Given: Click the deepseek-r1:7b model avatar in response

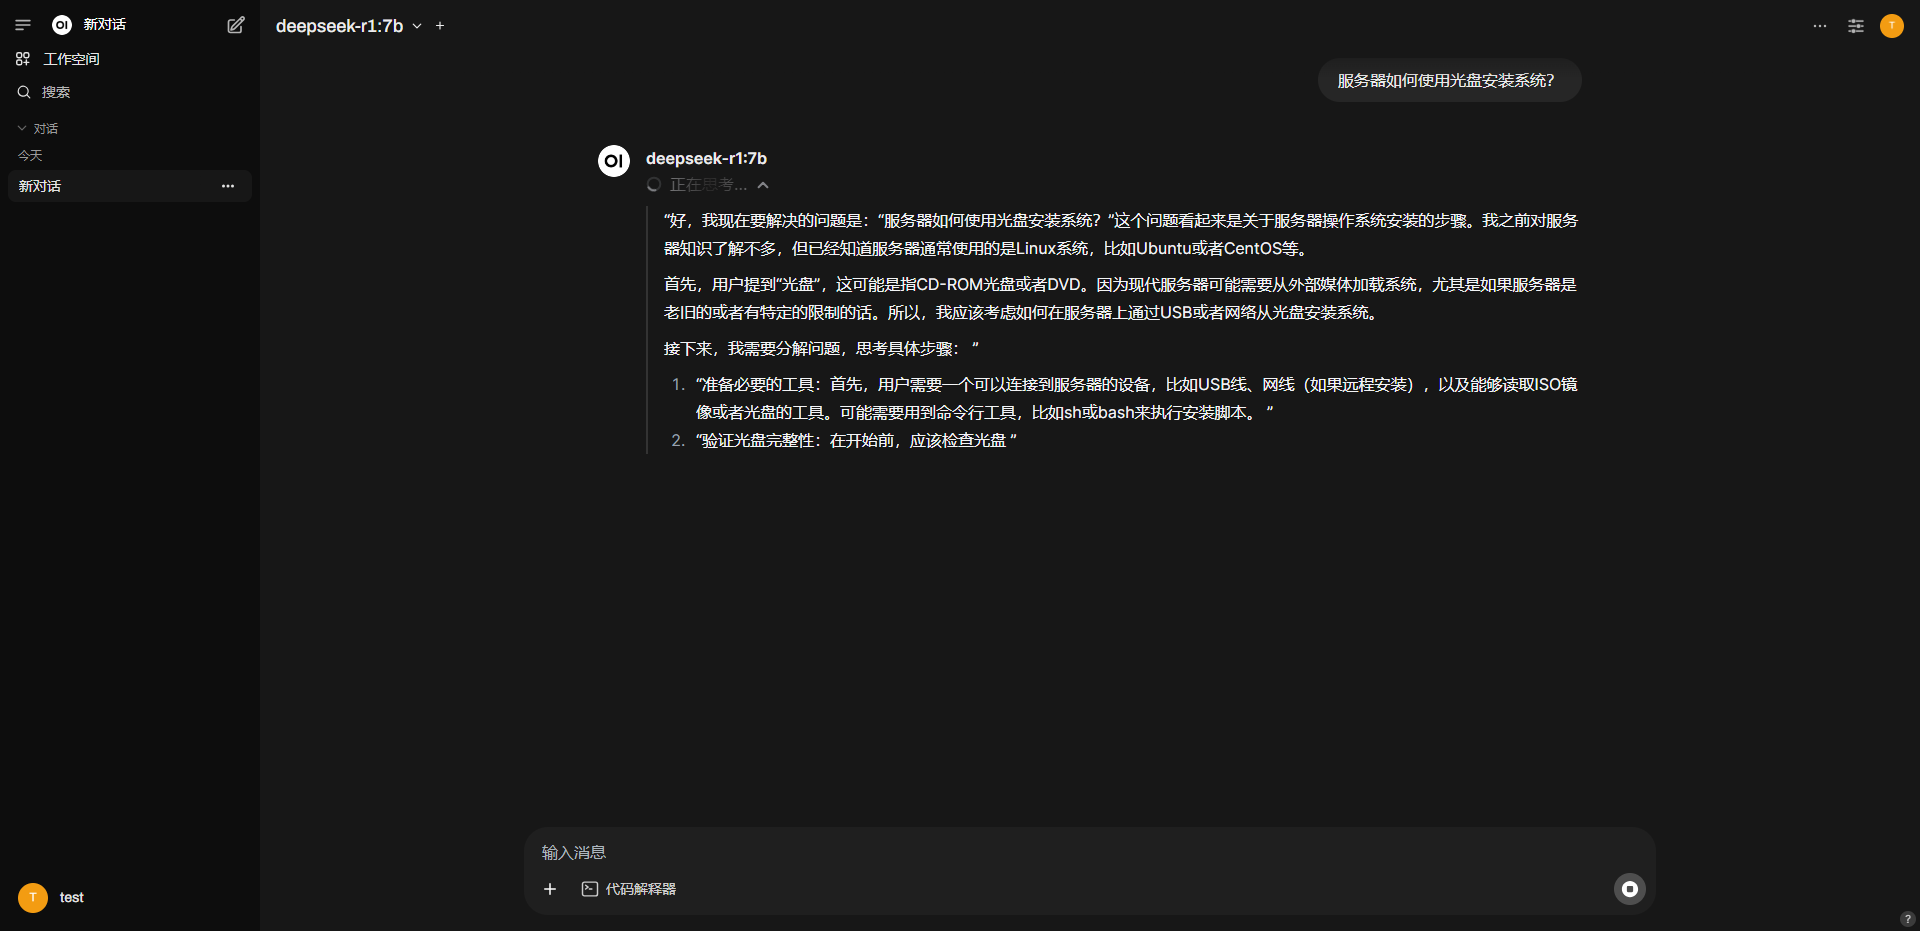Looking at the screenshot, I should pos(614,161).
